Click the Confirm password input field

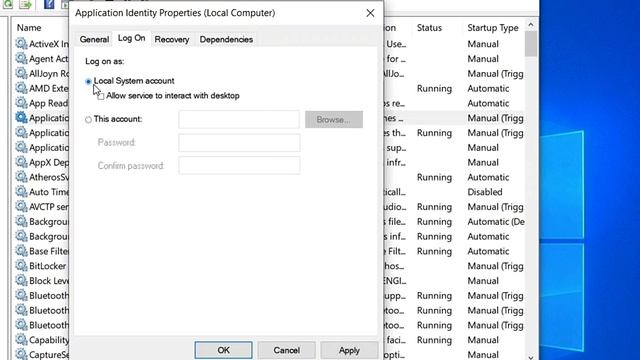239,166
